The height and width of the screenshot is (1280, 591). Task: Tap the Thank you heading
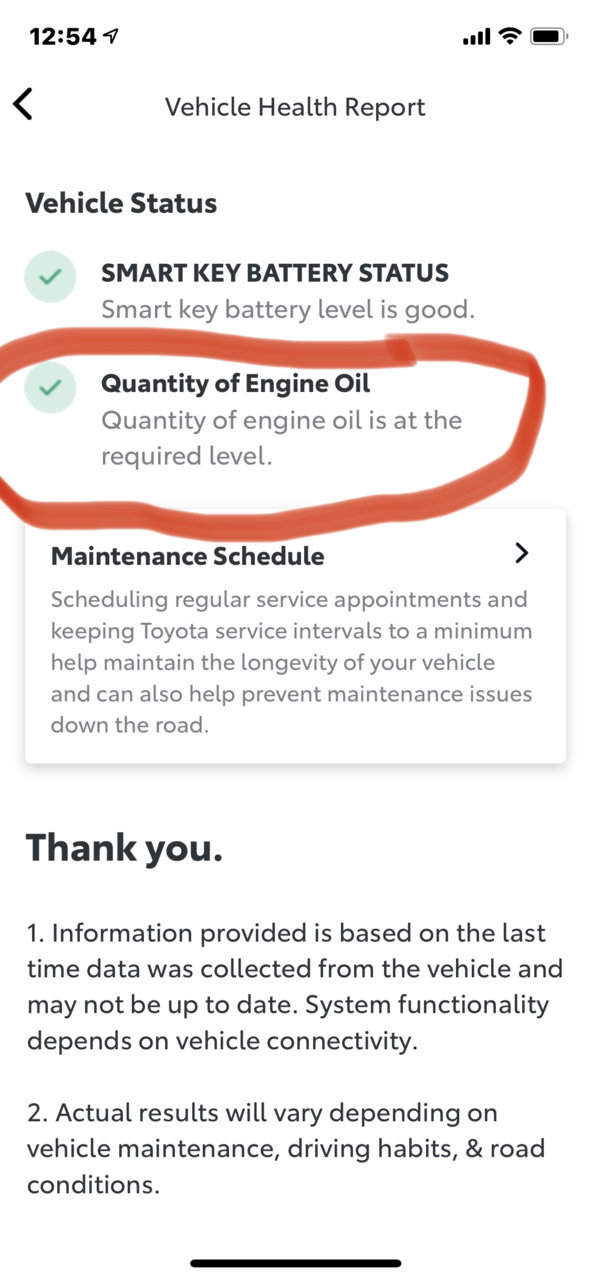(124, 848)
